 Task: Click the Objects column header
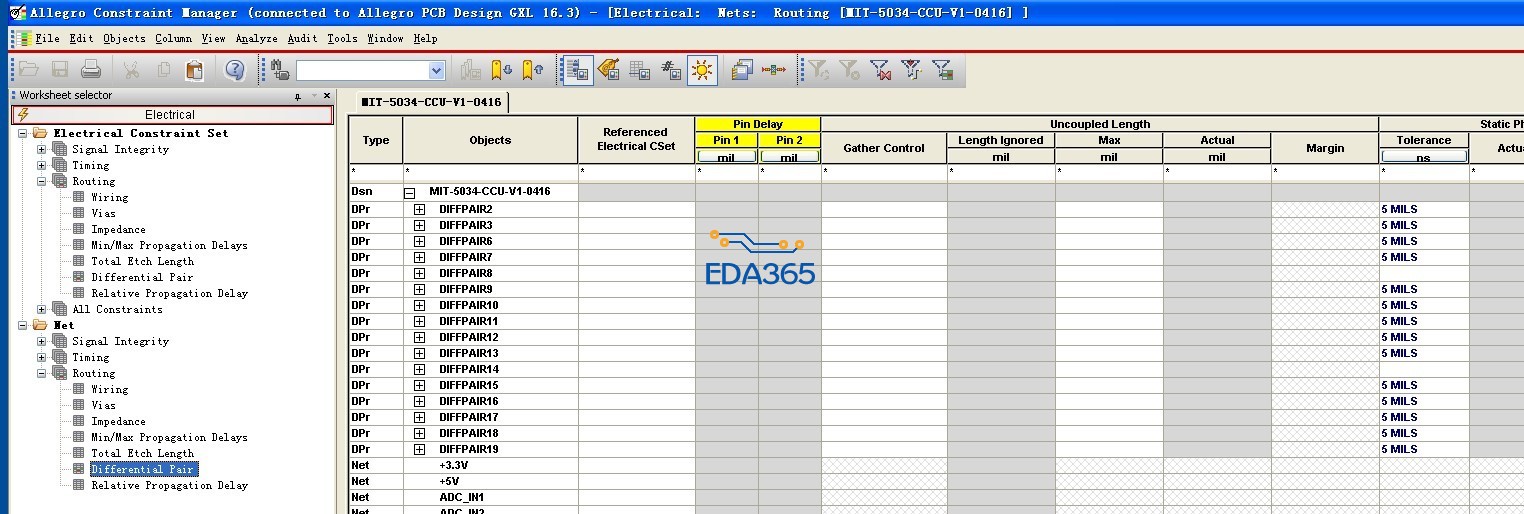point(490,140)
